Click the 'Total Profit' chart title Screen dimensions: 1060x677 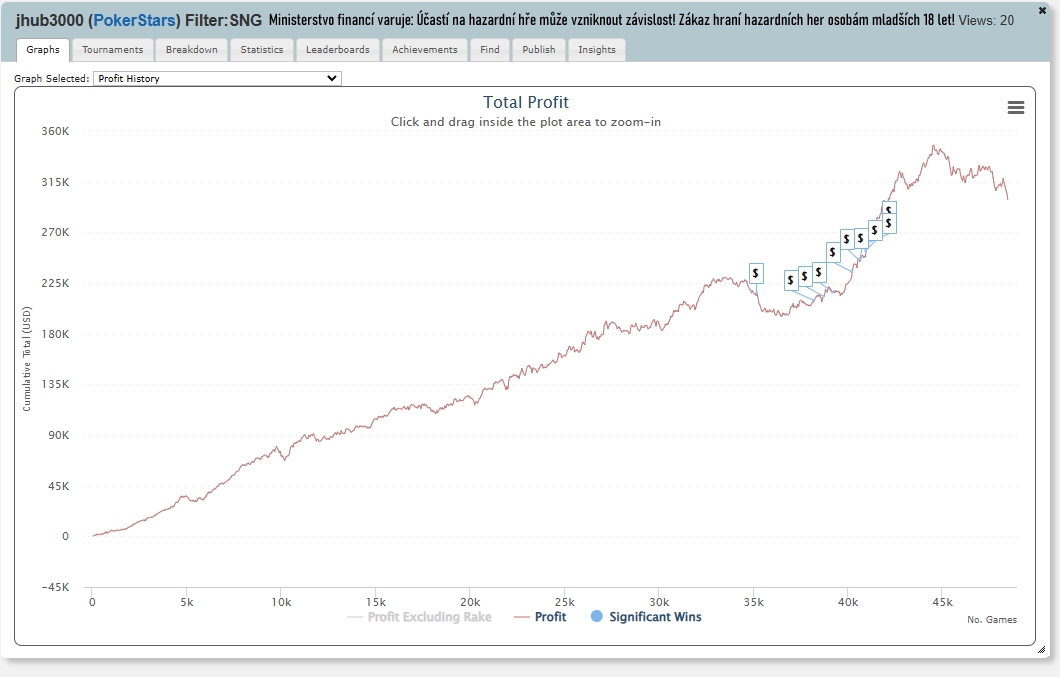(x=525, y=102)
